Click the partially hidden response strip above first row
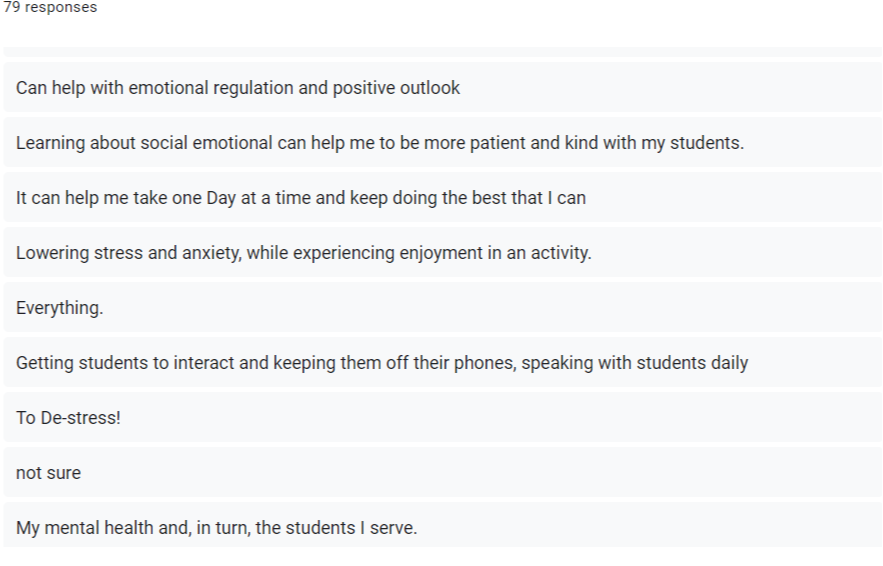This screenshot has width=883, height=566. (443, 52)
